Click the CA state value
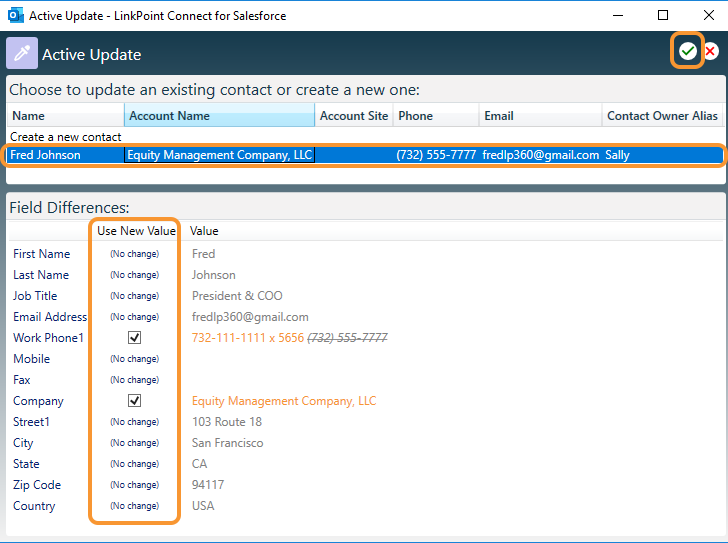This screenshot has width=728, height=543. tap(199, 464)
